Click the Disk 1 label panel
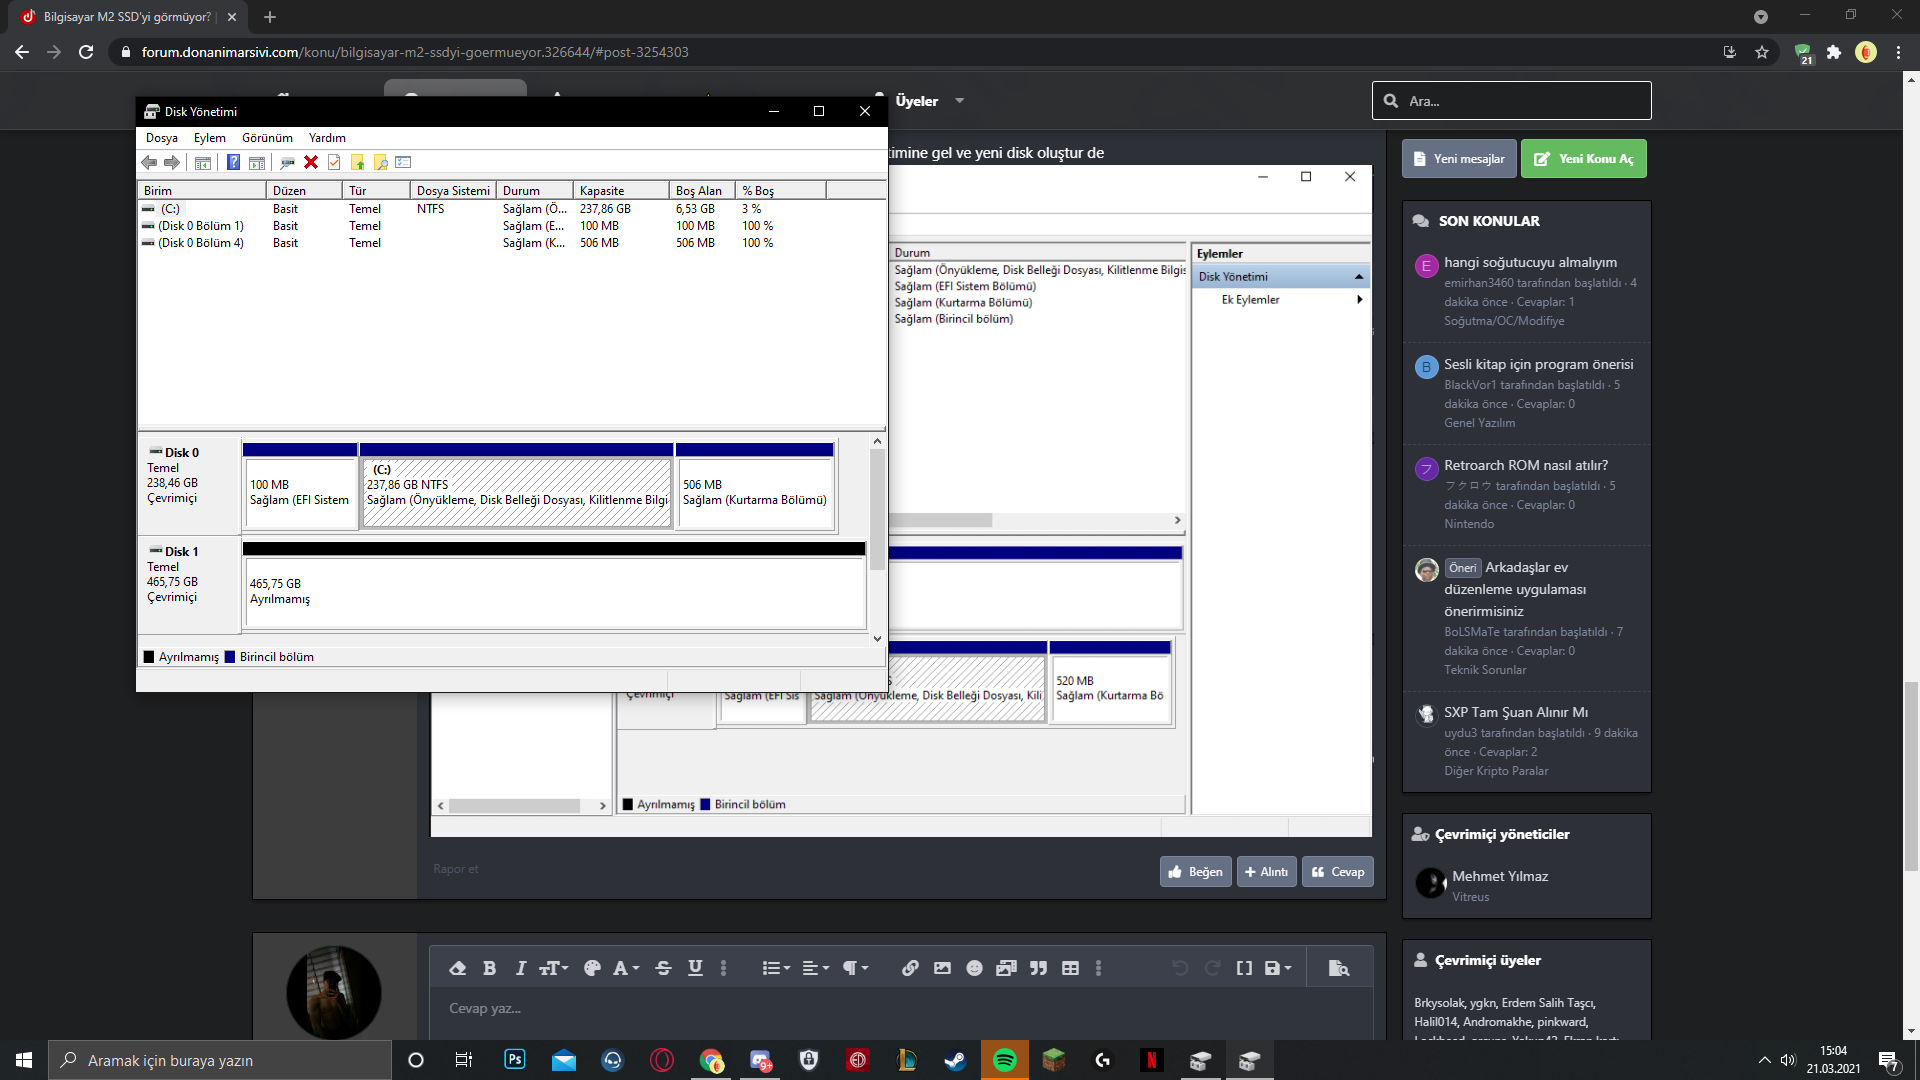 [189, 585]
